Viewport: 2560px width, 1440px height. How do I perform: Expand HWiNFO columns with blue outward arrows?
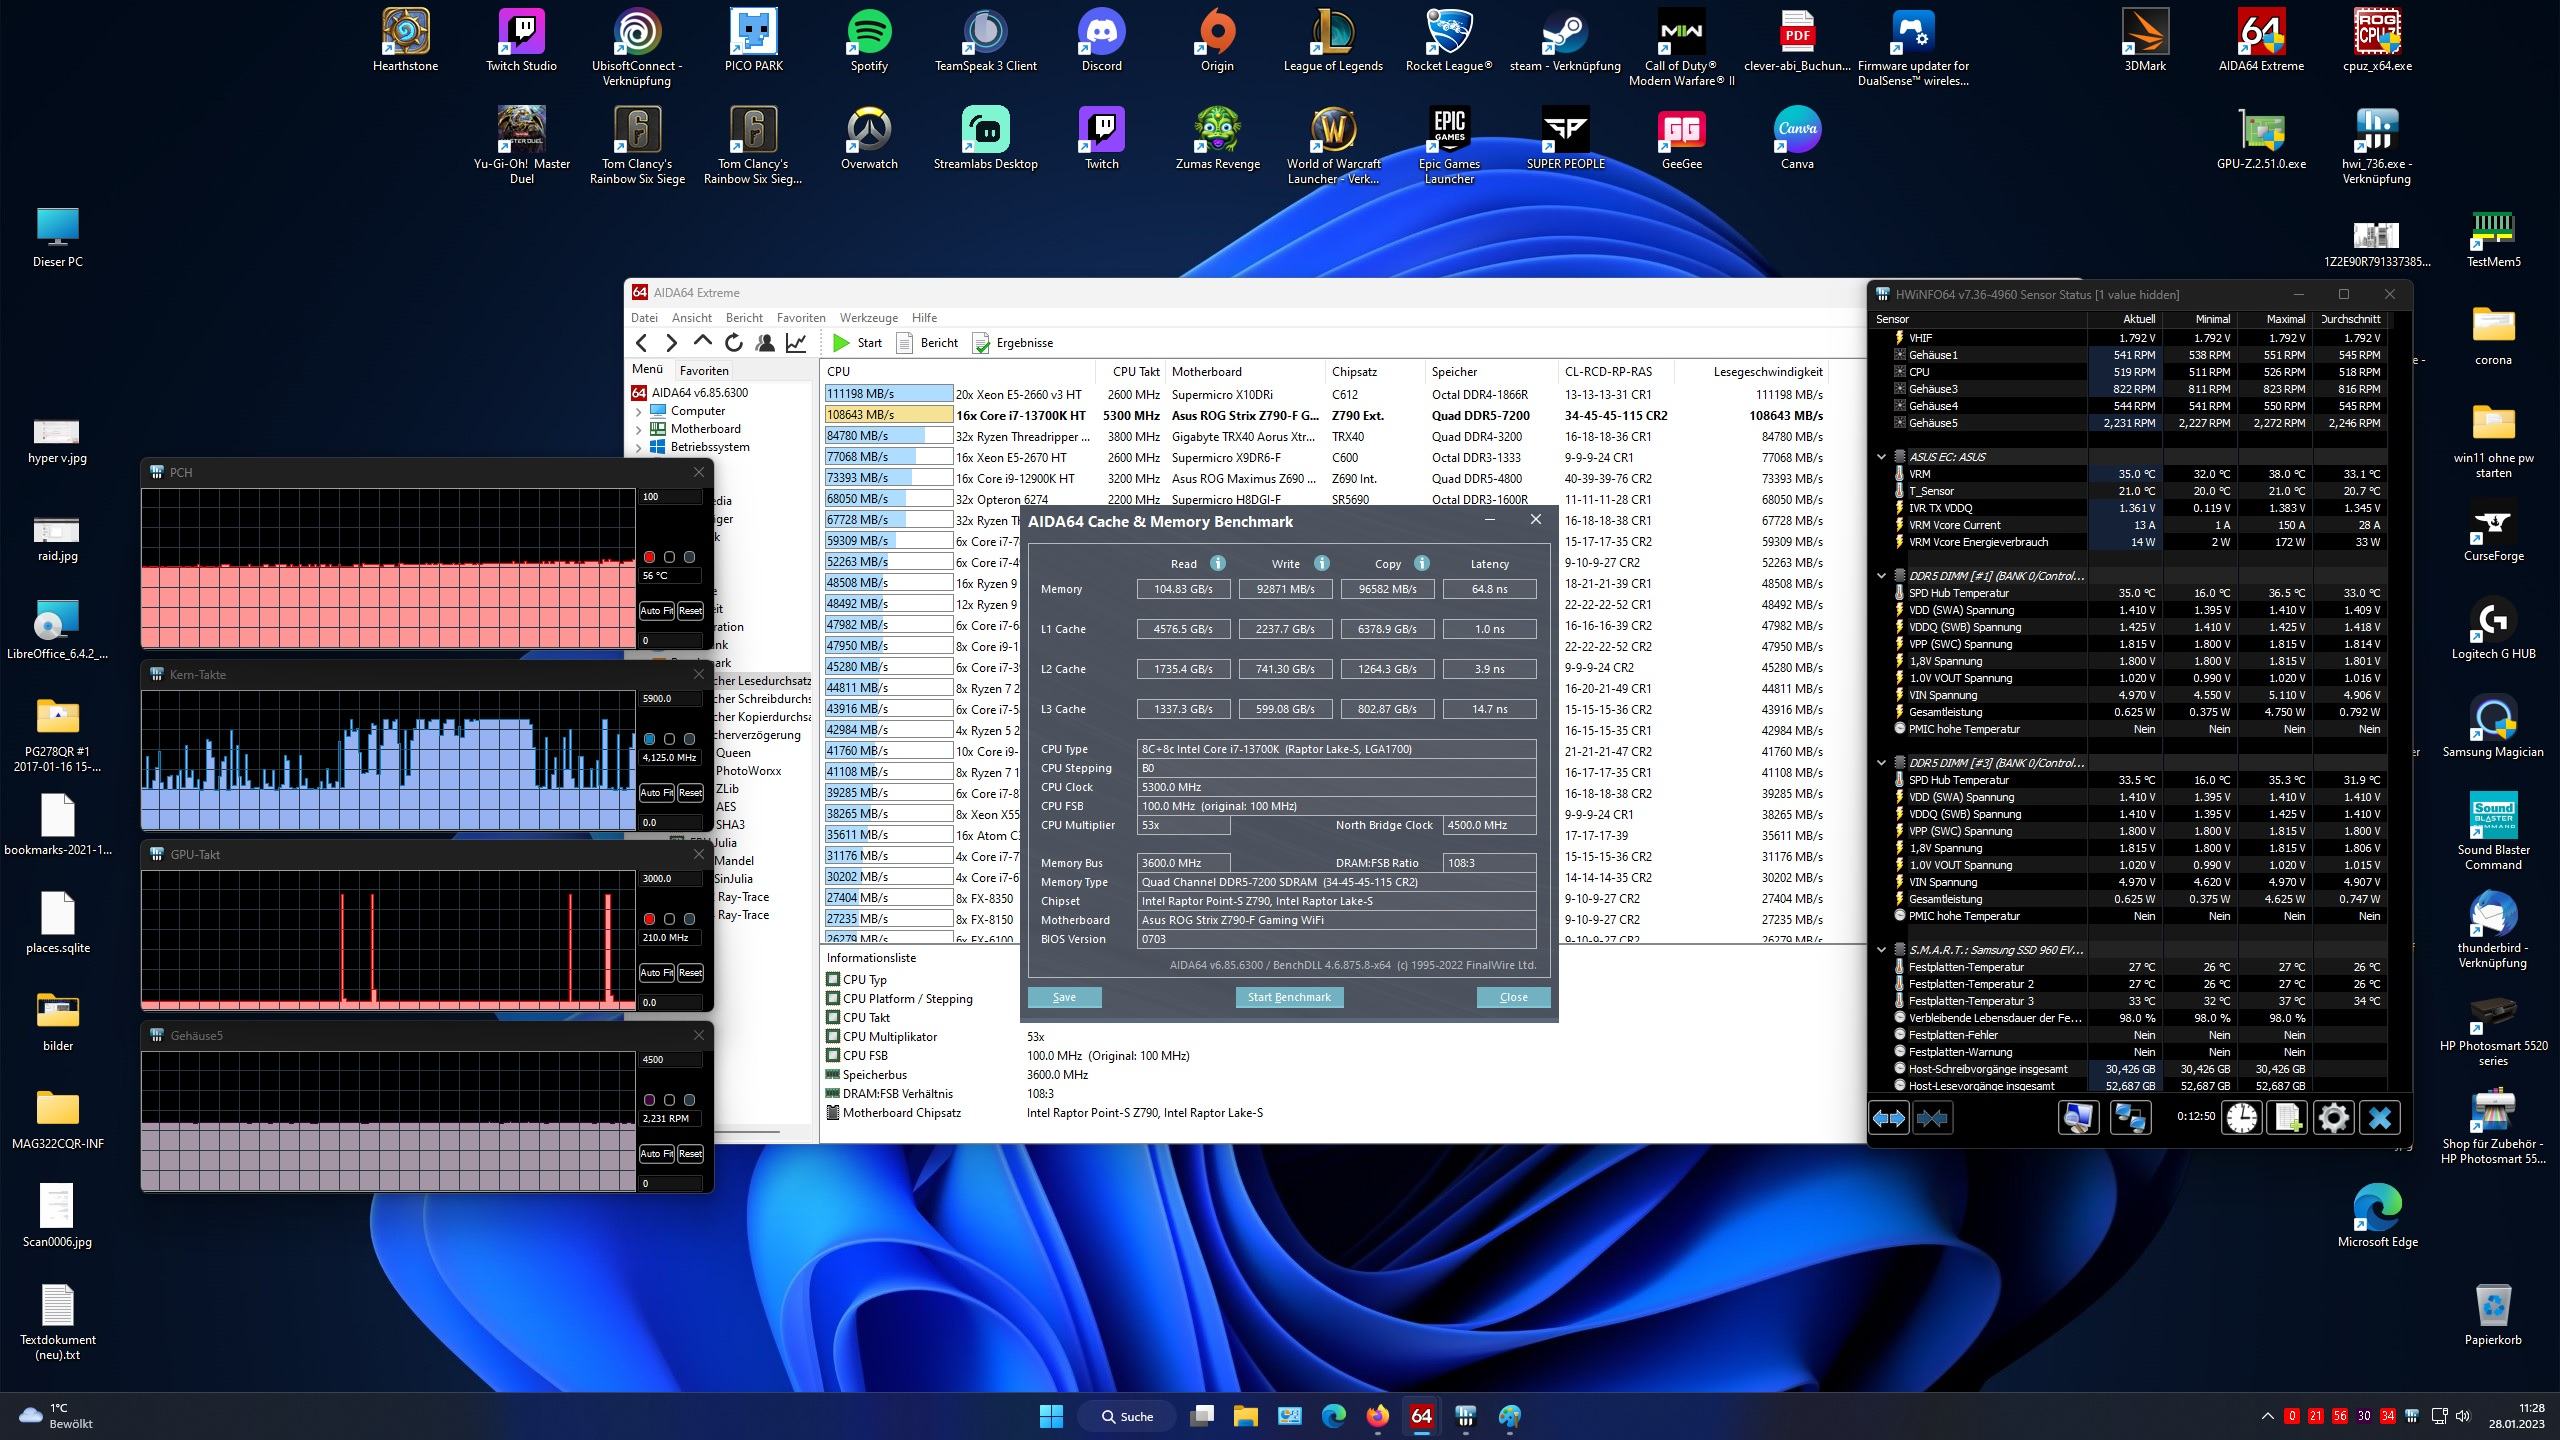tap(1888, 1118)
